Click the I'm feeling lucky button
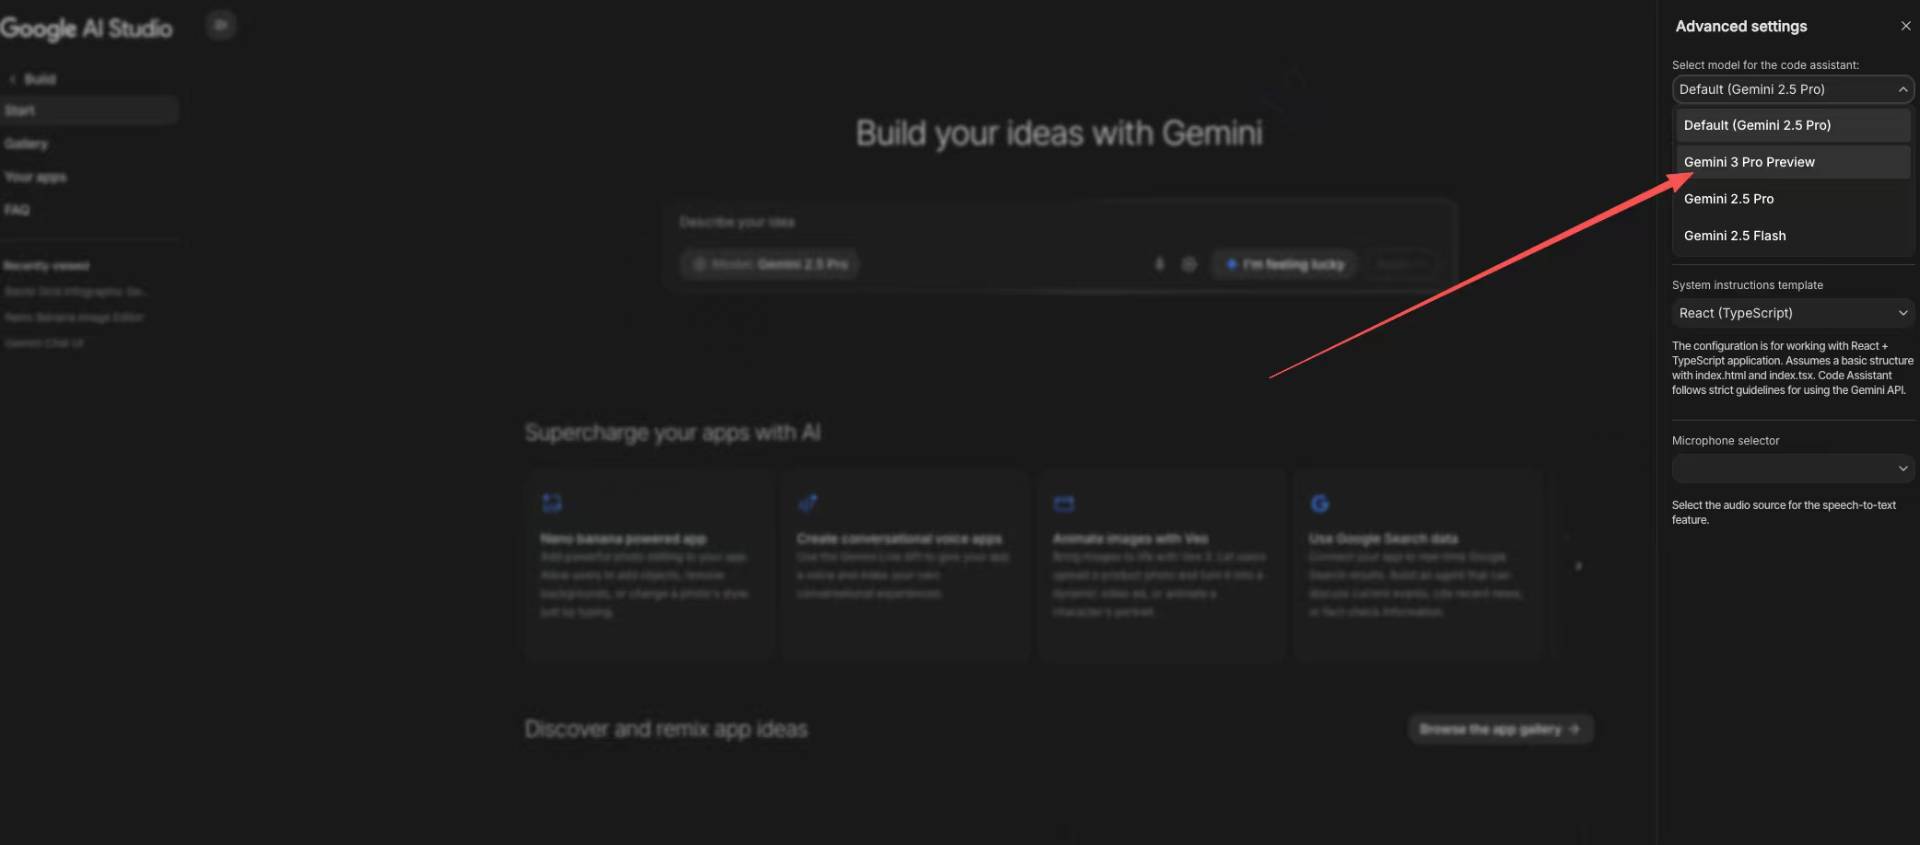The width and height of the screenshot is (1920, 845). [1285, 264]
